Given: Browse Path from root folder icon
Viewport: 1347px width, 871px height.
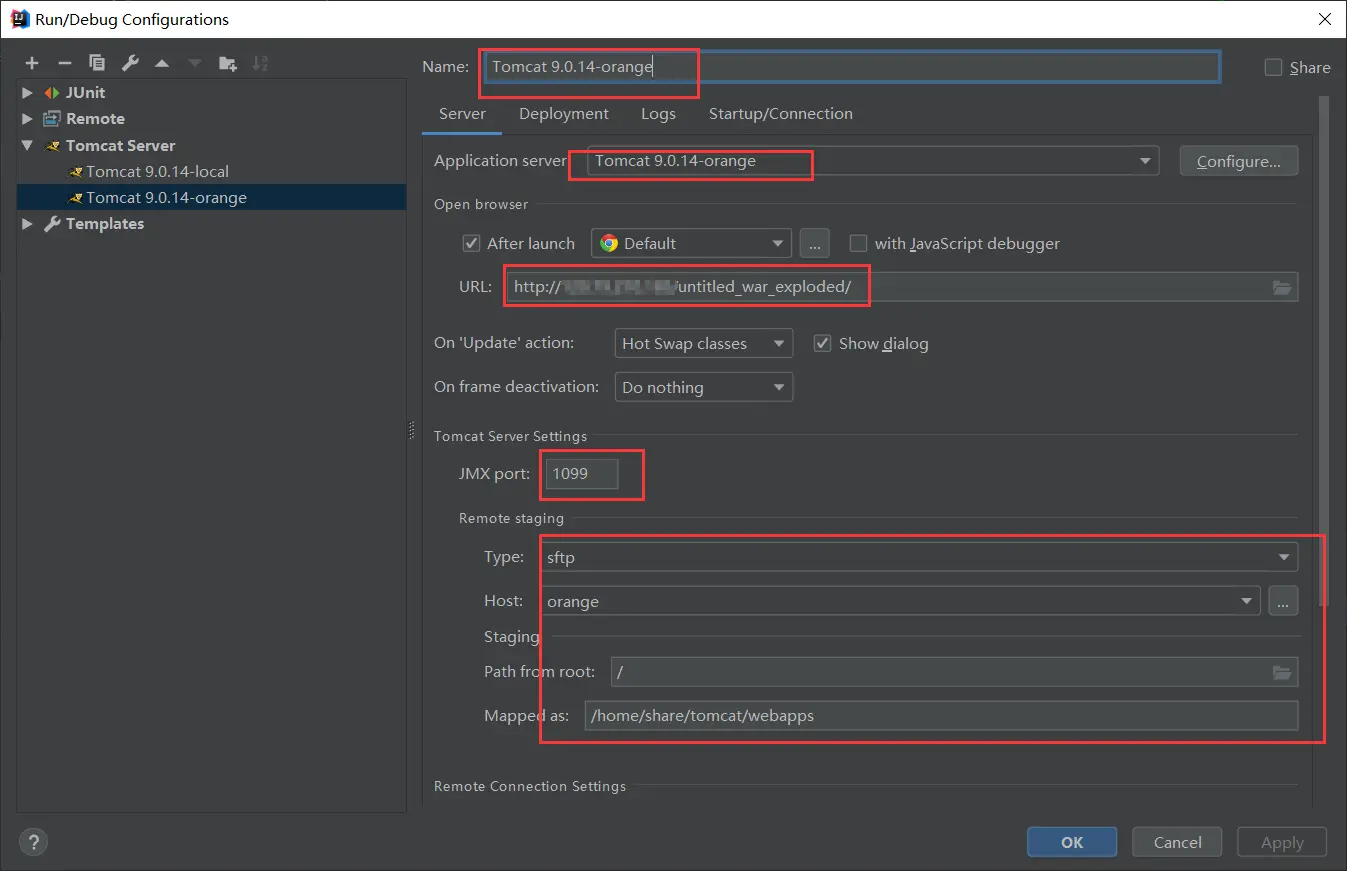Looking at the screenshot, I should click(1282, 672).
